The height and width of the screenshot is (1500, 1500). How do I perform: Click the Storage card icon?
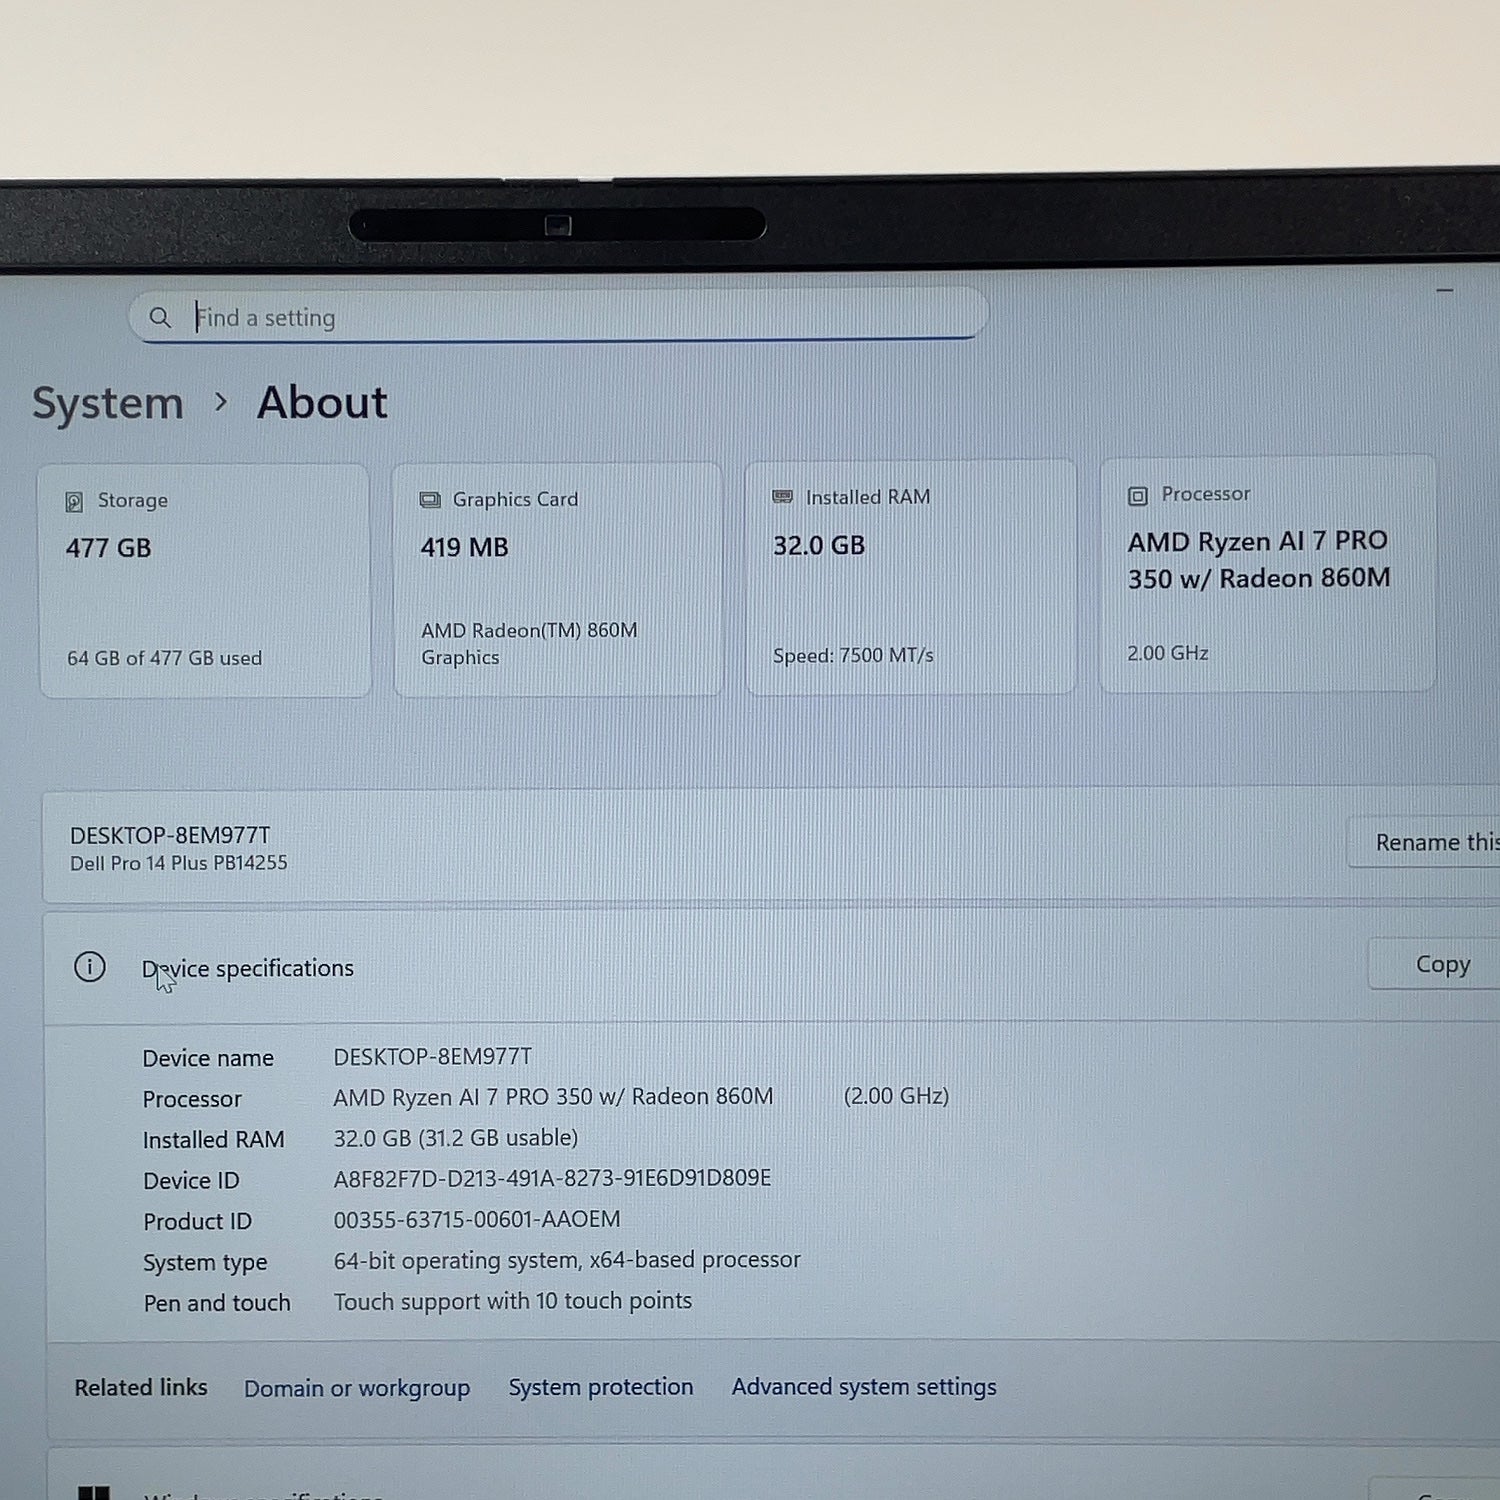pos(74,501)
